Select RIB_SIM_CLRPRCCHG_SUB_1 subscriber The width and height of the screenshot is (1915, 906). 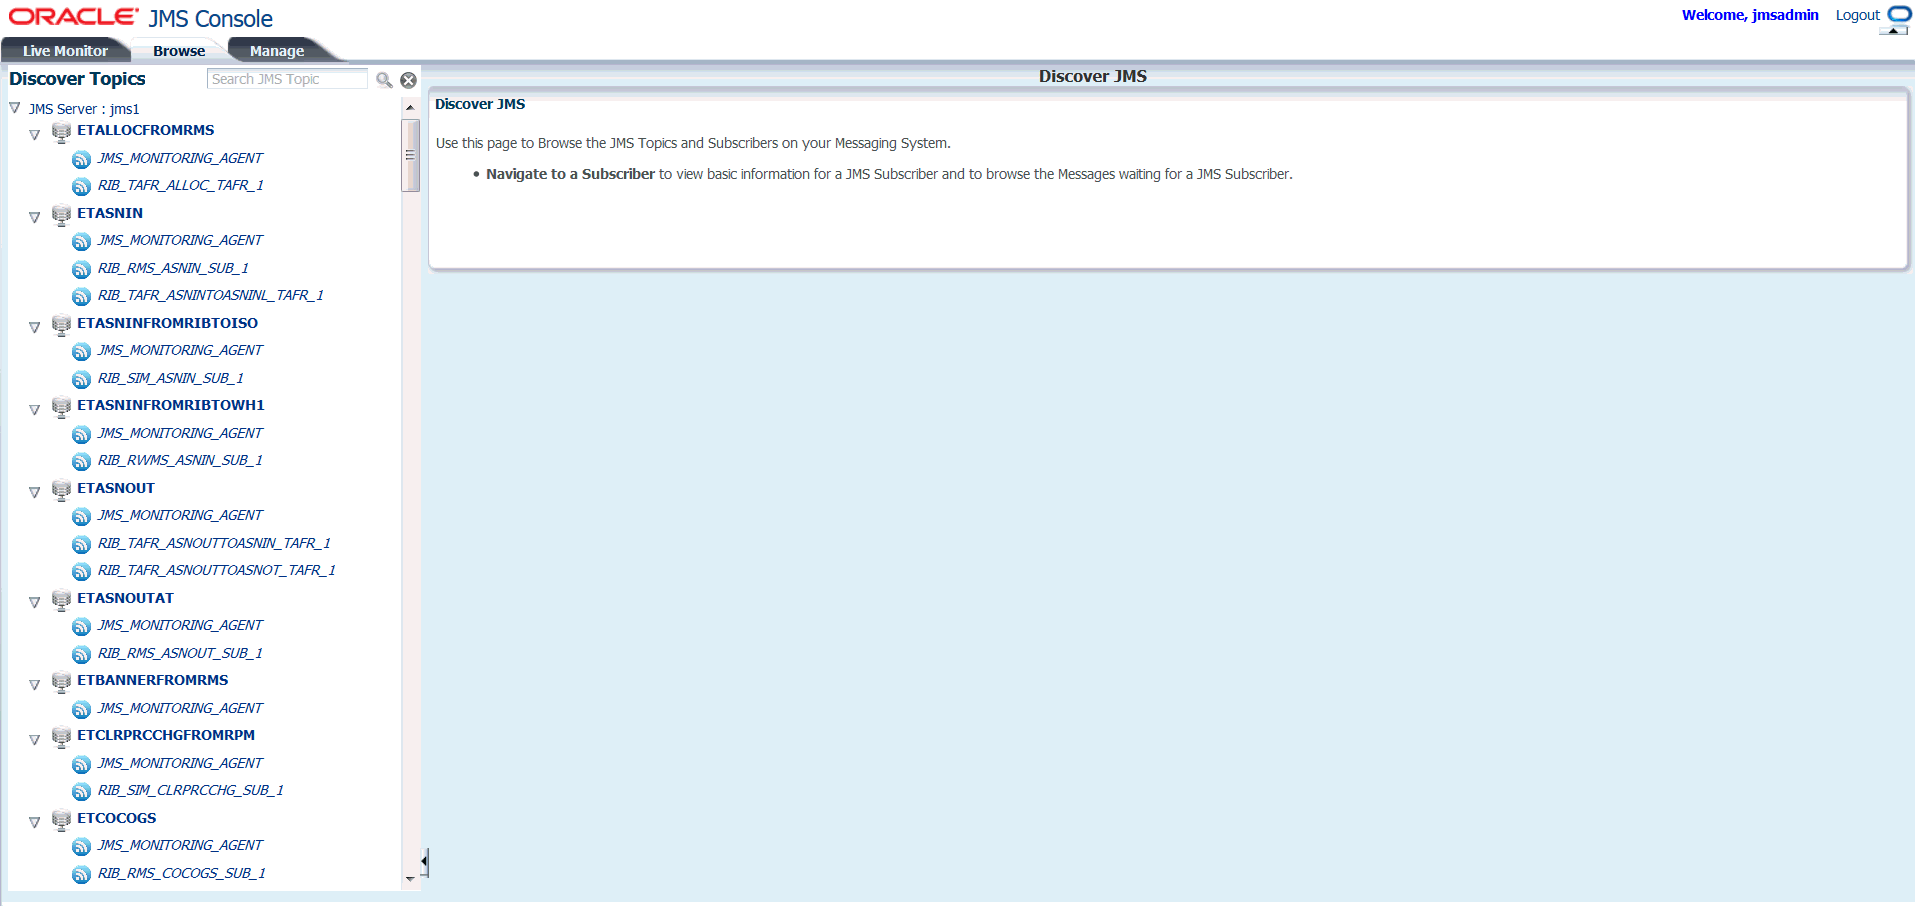click(x=190, y=790)
